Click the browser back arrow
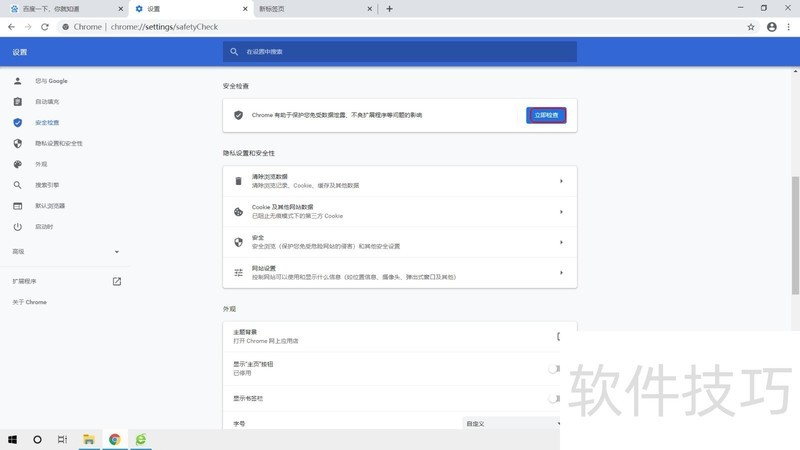800x450 pixels. tap(11, 27)
